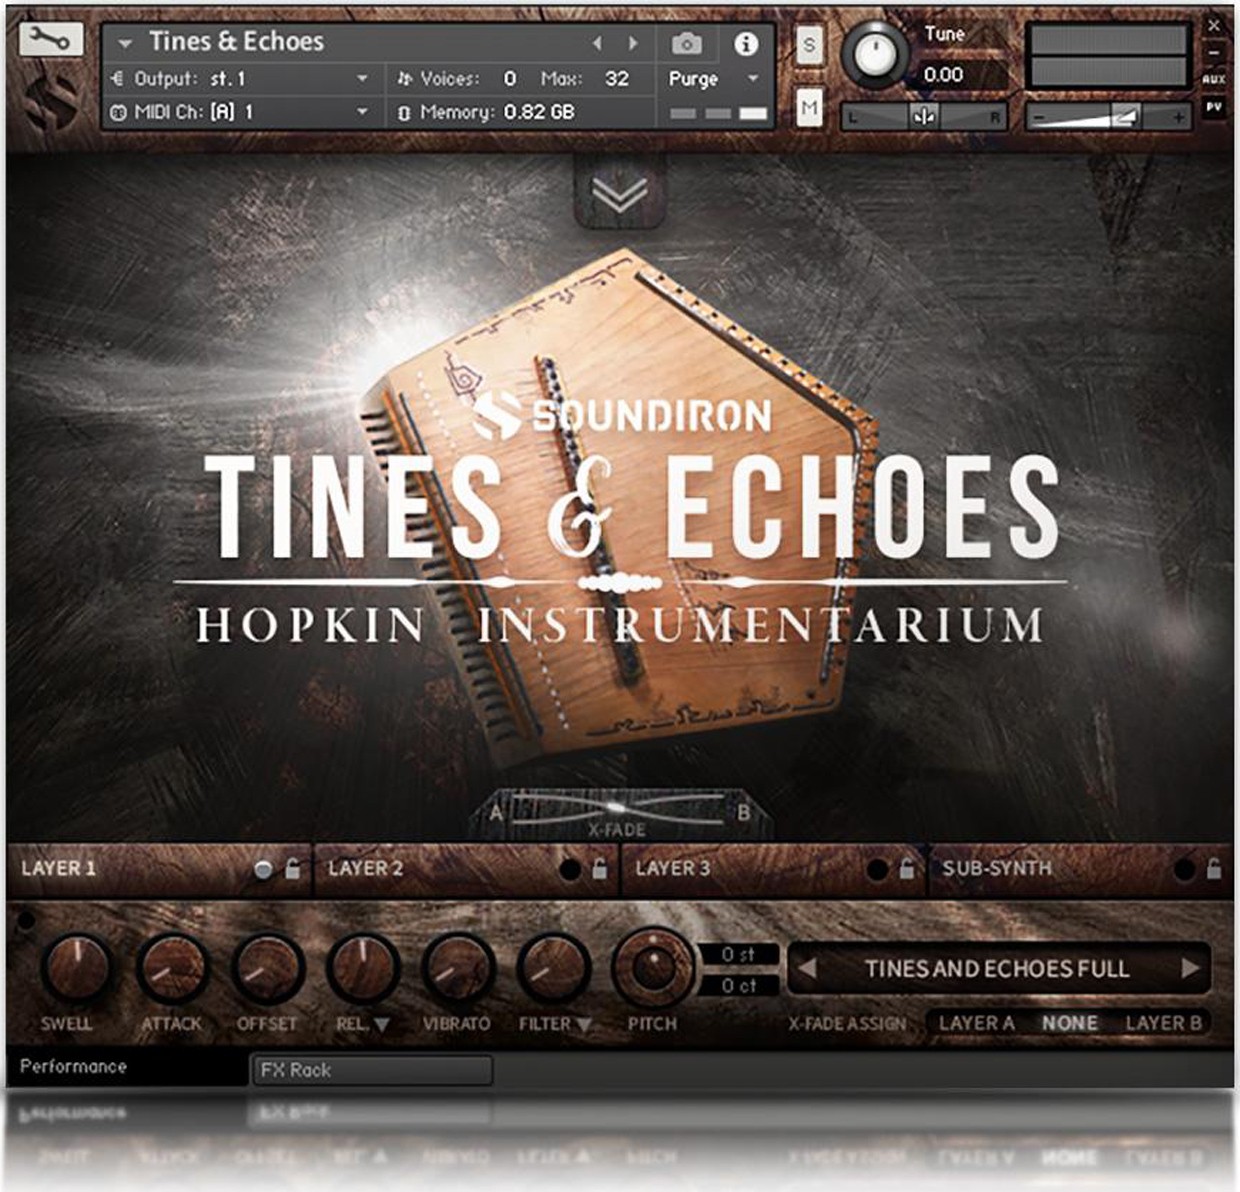Click the PV button
Screen dimensions: 1240x1192
click(x=1214, y=105)
